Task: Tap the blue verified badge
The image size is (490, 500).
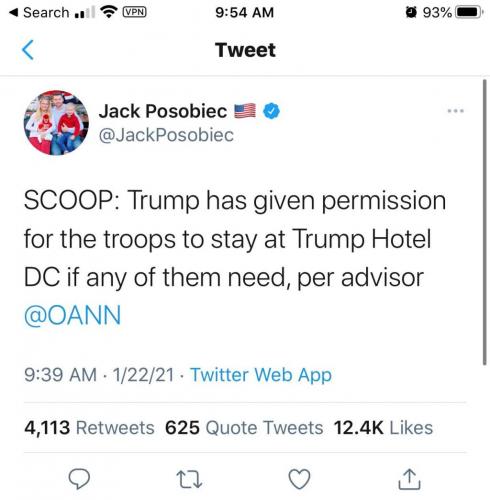Action: tap(271, 111)
